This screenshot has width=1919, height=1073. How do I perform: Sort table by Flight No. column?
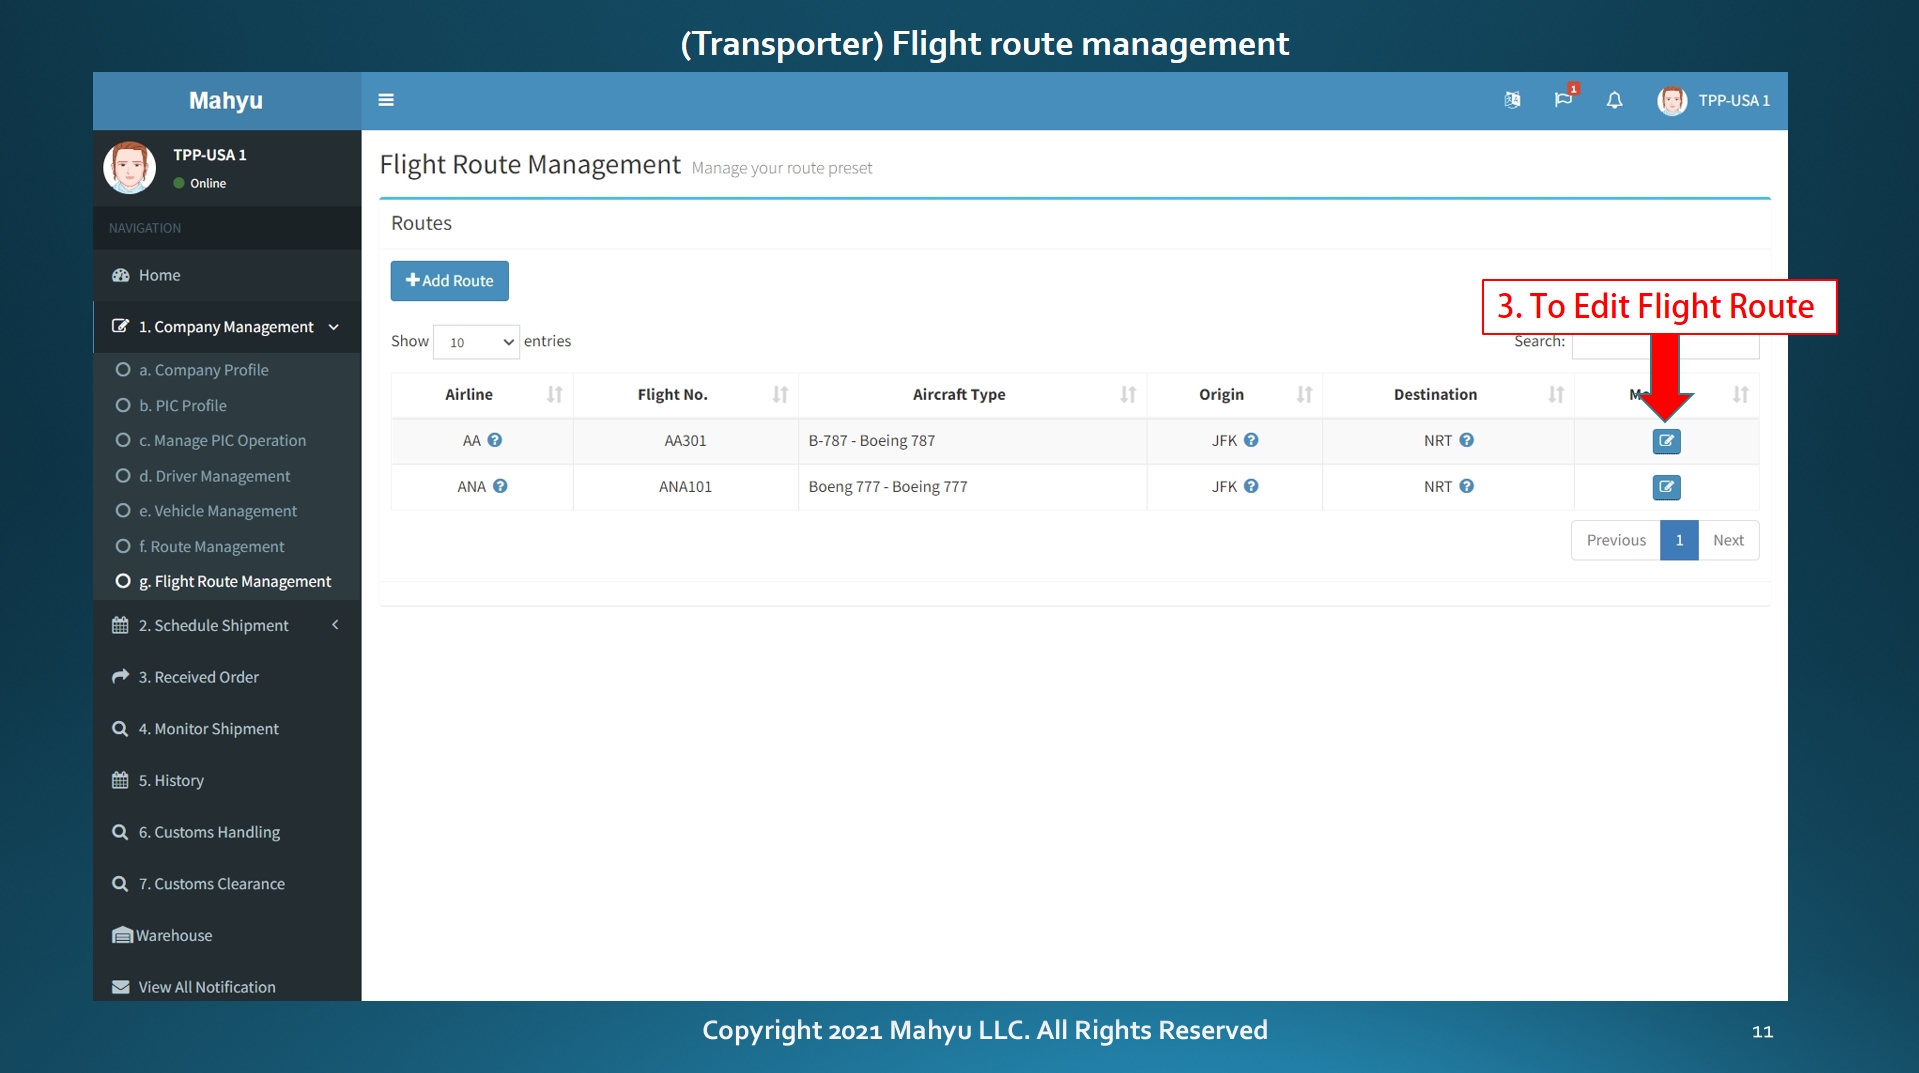[x=686, y=395]
